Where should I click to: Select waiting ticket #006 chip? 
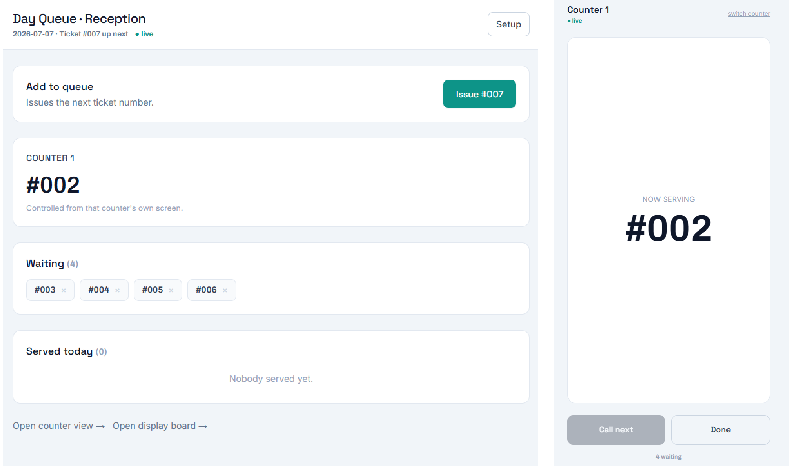pos(211,290)
